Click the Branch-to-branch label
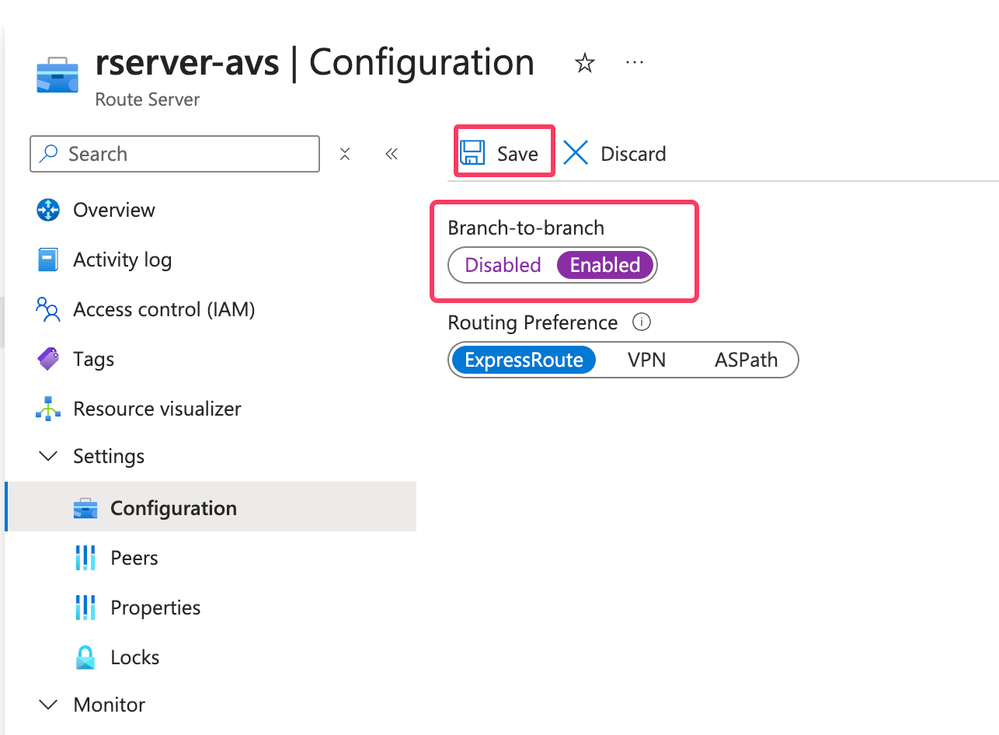The width and height of the screenshot is (999, 735). click(526, 228)
